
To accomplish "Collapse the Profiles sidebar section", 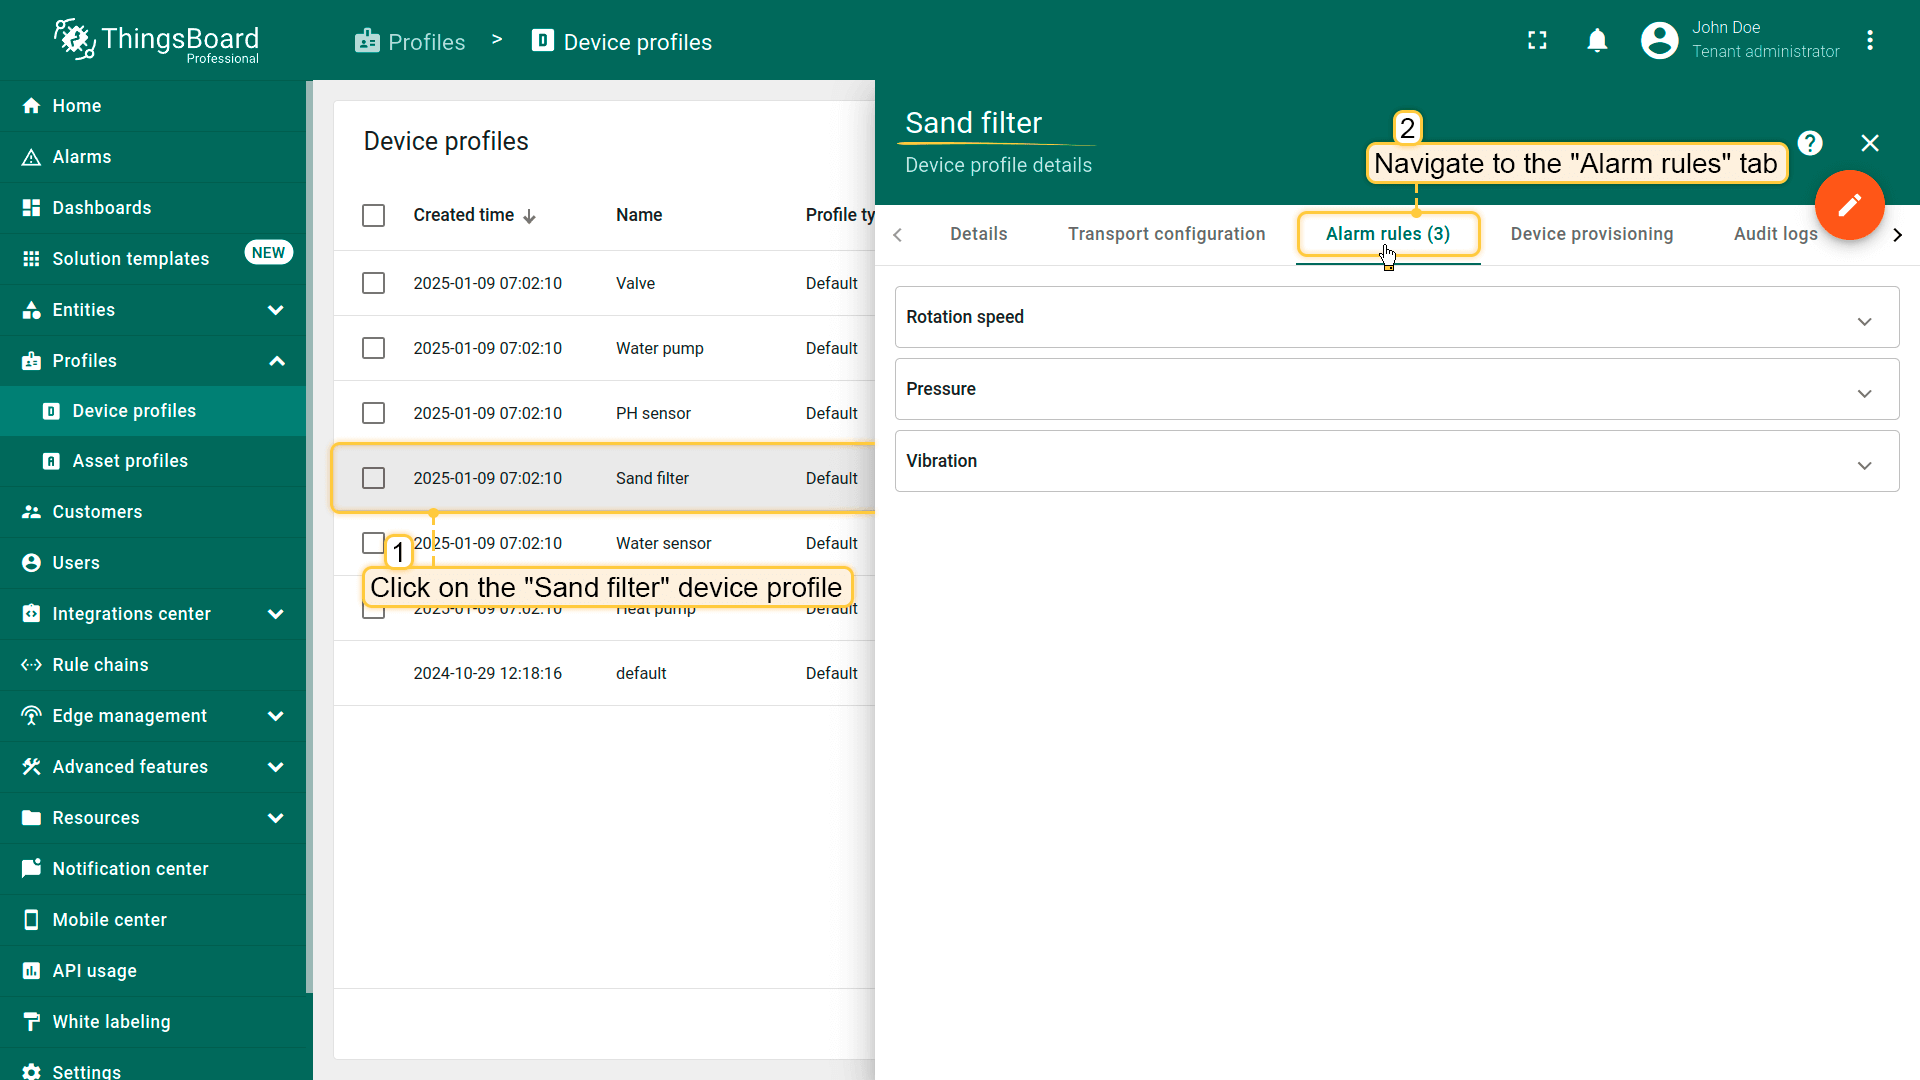I will (277, 361).
